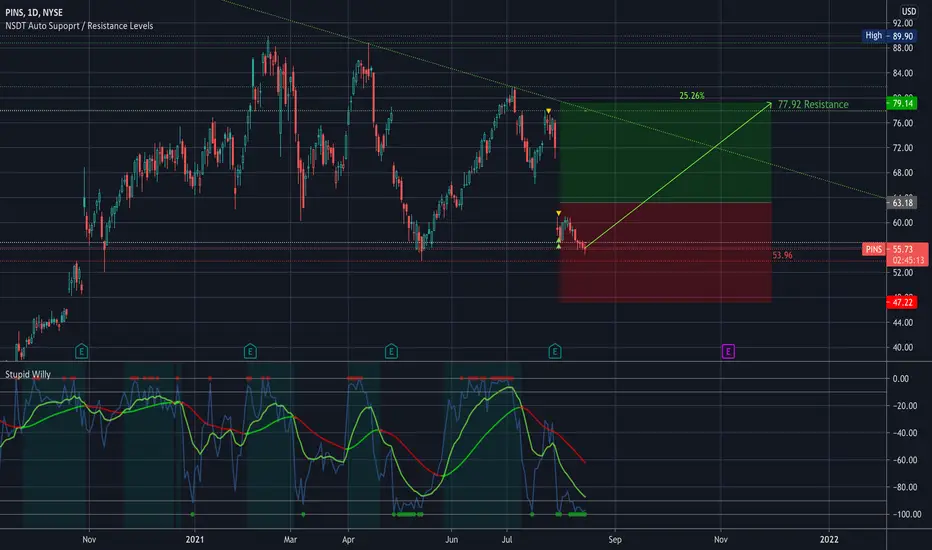This screenshot has height=550, width=932.
Task: Click the Sep label on time axis
Action: pyautogui.click(x=615, y=539)
